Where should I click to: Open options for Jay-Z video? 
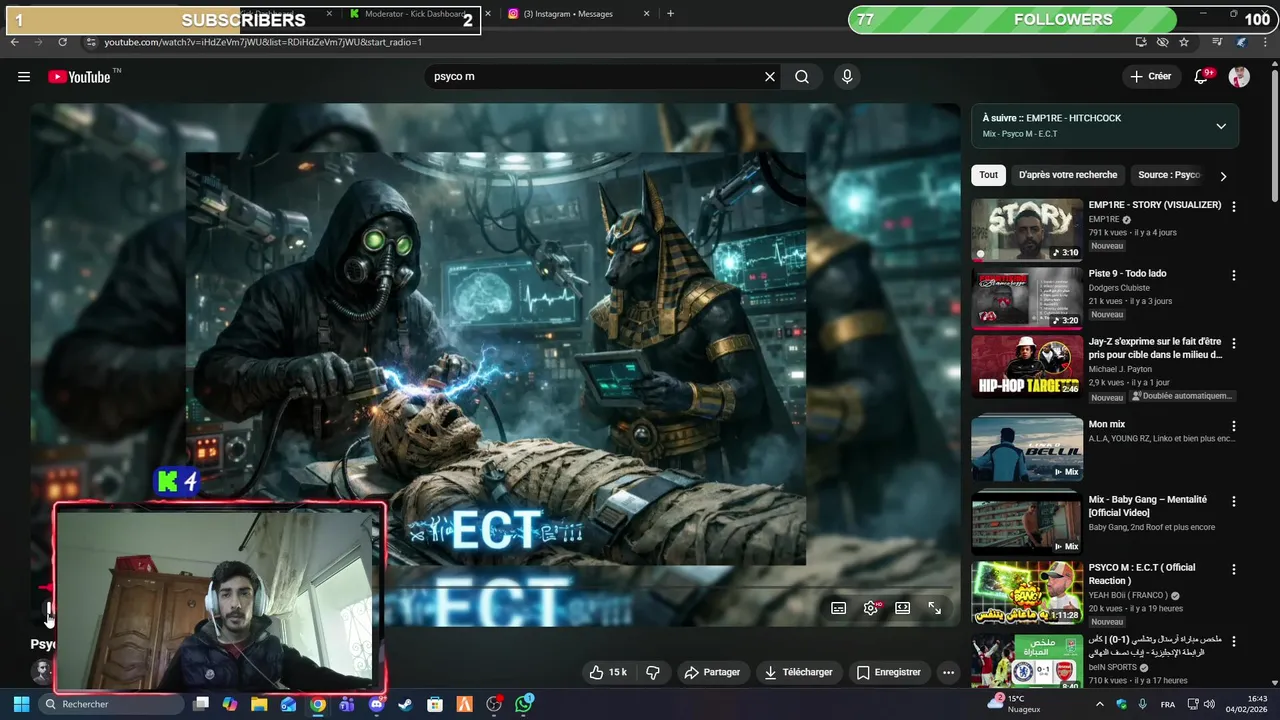1233,344
